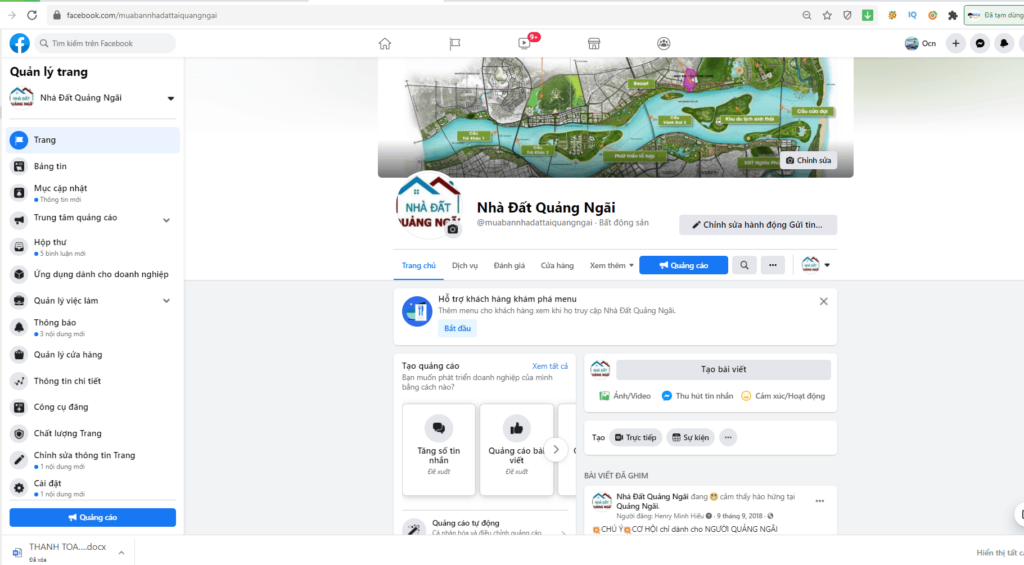Choose Ảnh/Video post option
The image size is (1024, 565).
tap(625, 396)
